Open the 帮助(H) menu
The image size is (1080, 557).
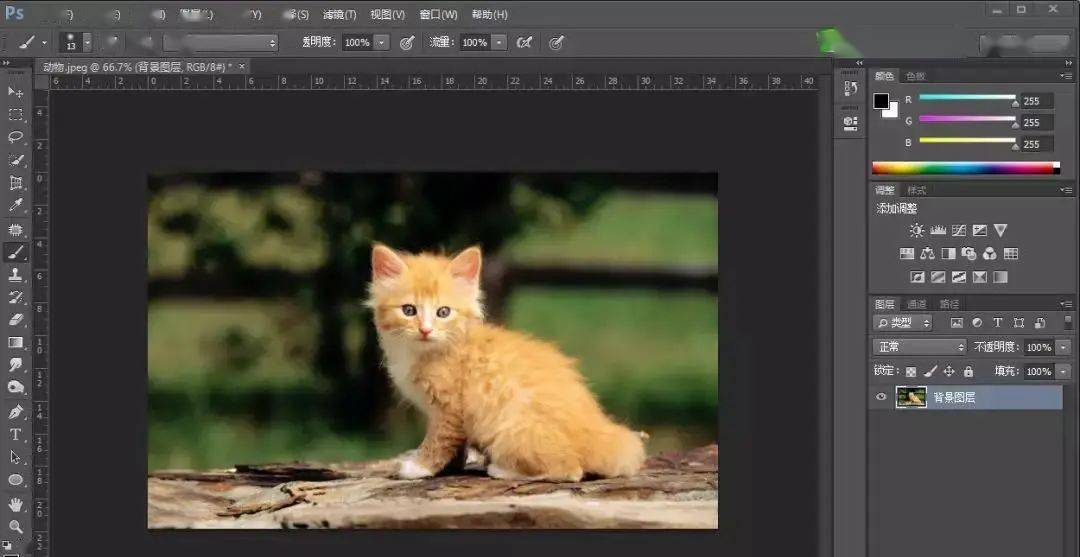point(490,14)
